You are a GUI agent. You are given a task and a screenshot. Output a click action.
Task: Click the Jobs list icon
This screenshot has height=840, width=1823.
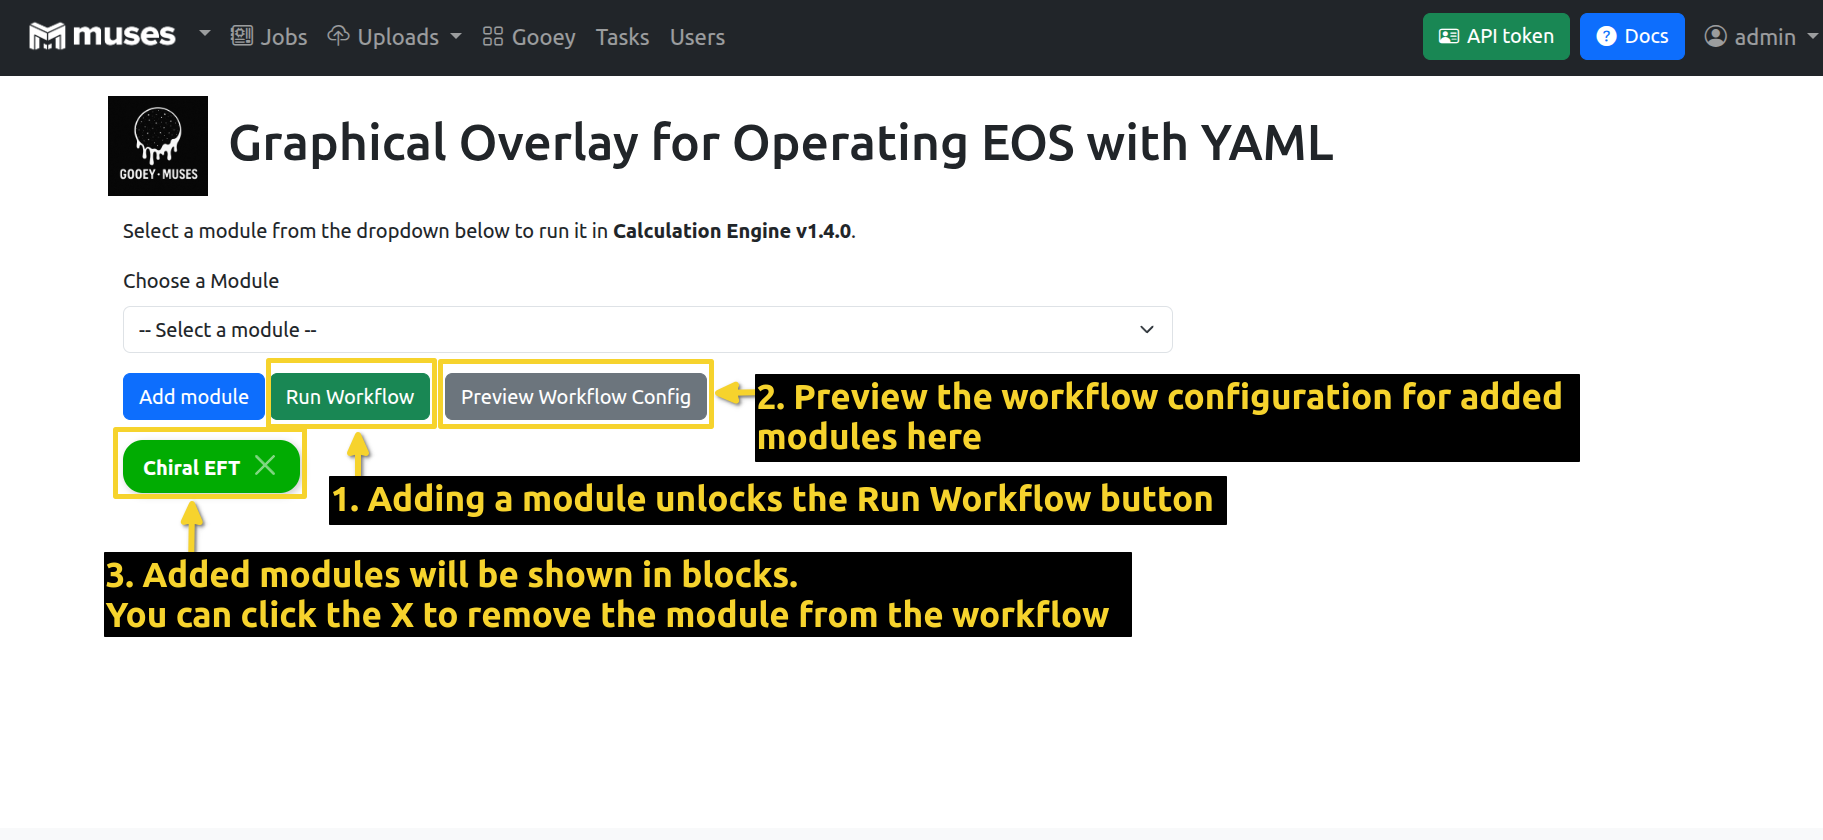(242, 36)
